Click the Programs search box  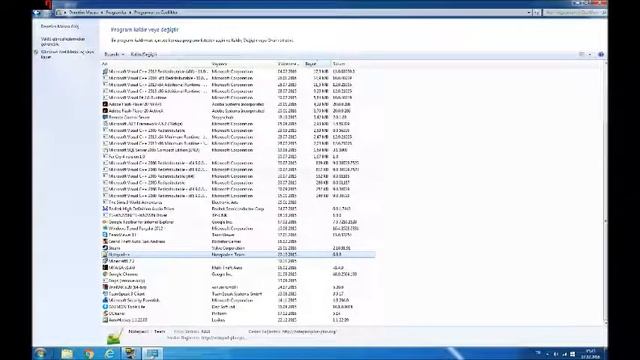click(575, 13)
